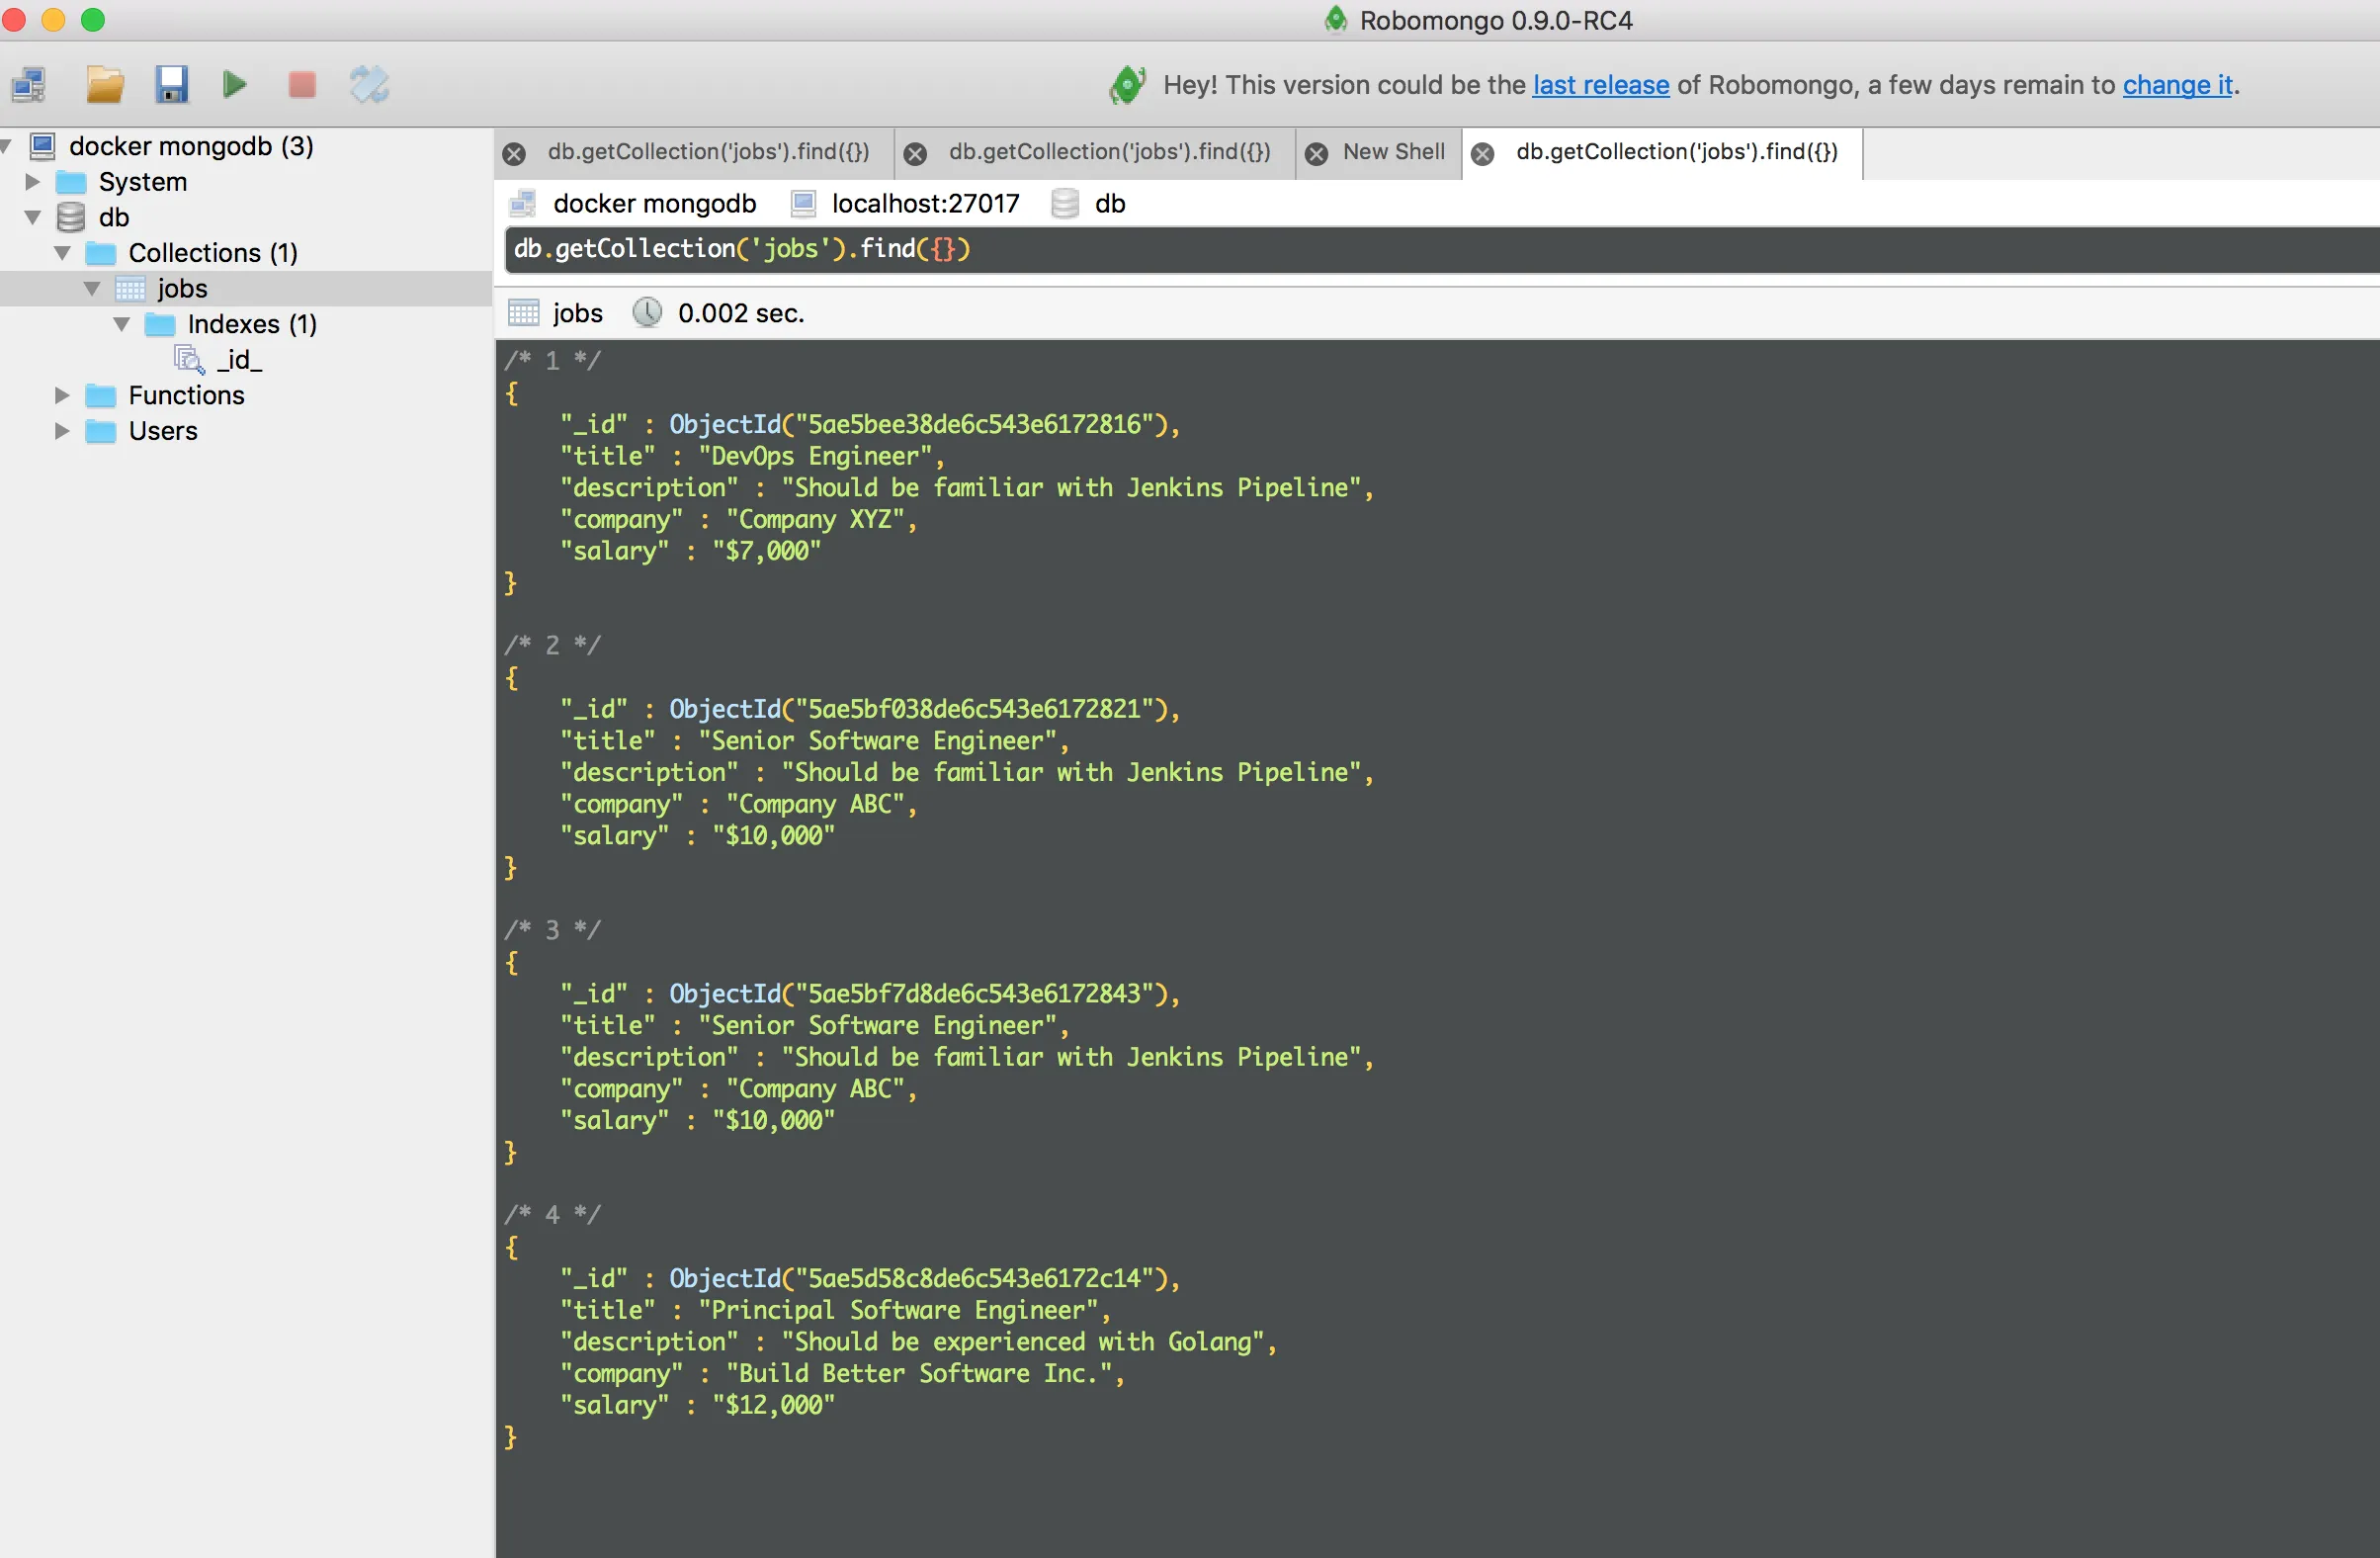Viewport: 2380px width, 1558px height.
Task: Run query with green play button
Action: coord(234,85)
